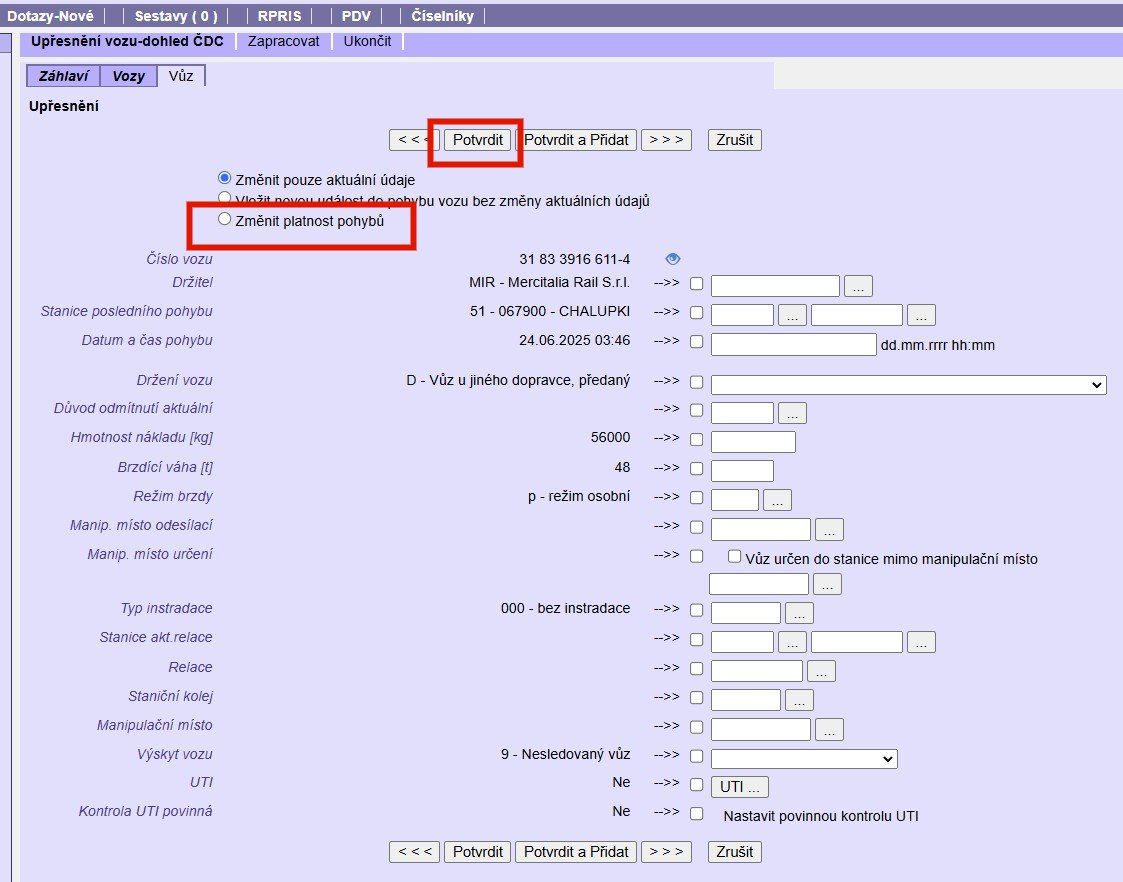Screen dimensions: 1123x882
Task: Open lookup for Manip. místo odesílací
Action: tap(829, 529)
